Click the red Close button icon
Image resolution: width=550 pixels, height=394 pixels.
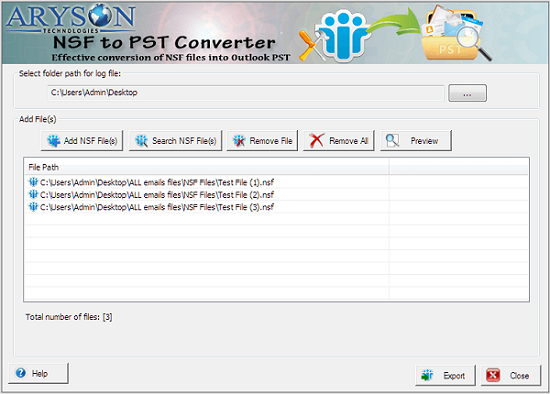493,375
